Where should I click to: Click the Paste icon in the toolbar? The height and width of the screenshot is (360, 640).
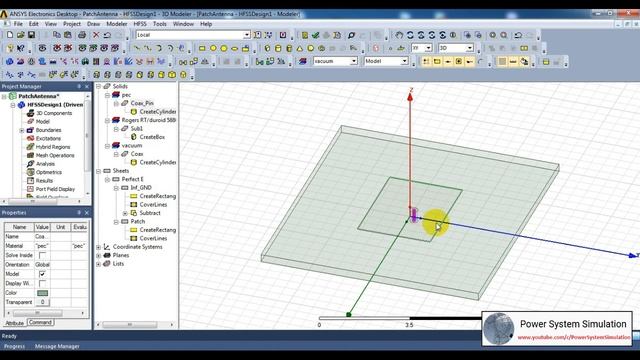pyautogui.click(x=67, y=35)
